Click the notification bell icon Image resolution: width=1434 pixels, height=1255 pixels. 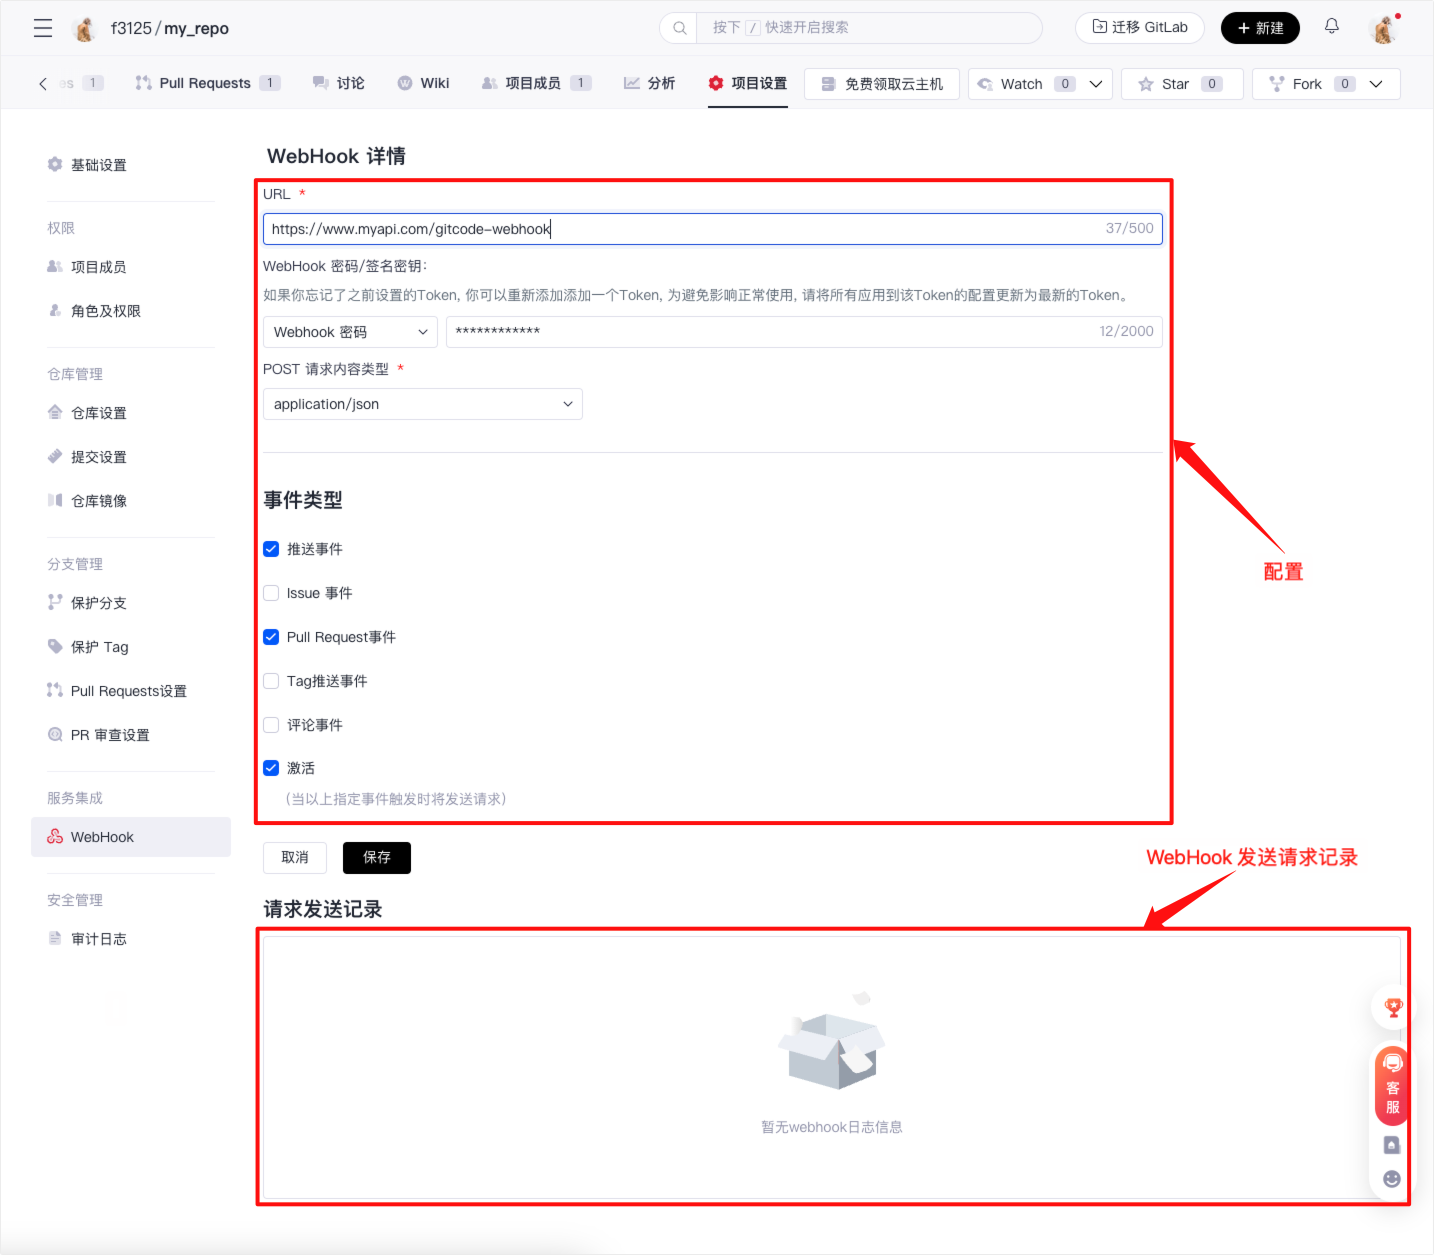coord(1331,27)
